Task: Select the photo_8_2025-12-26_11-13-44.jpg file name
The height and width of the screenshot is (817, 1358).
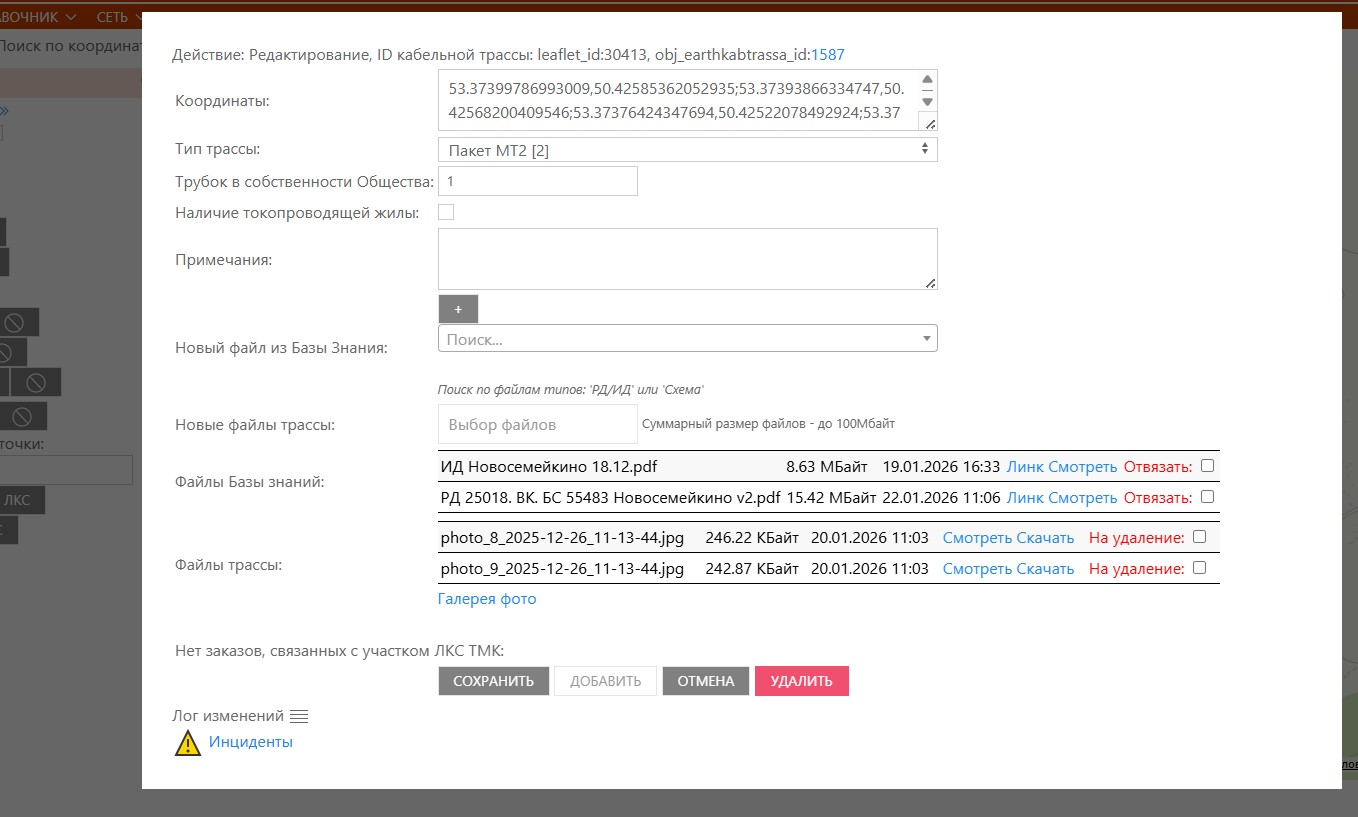Action: (562, 538)
